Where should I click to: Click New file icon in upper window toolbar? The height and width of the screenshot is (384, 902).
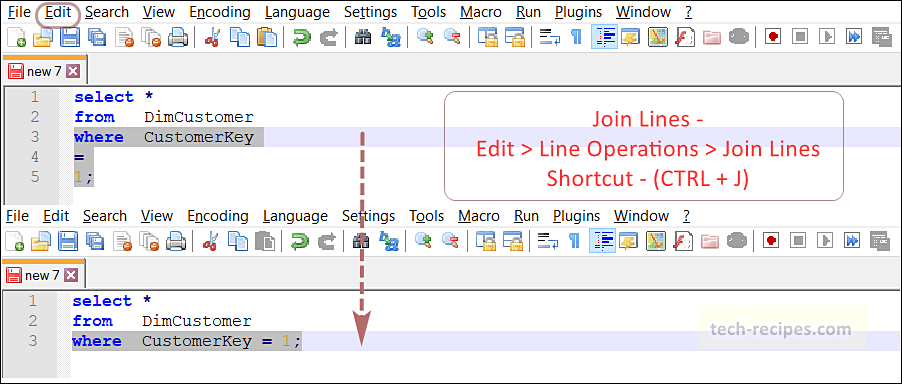point(16,37)
